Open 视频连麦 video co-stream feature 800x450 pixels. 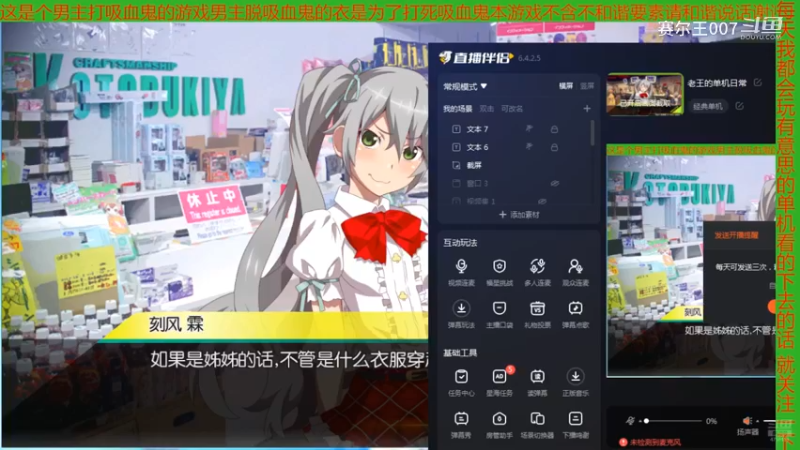point(461,272)
